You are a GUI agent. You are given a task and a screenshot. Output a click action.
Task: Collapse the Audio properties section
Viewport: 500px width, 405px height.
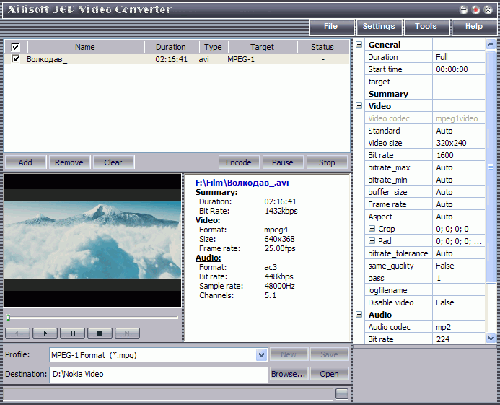point(359,315)
